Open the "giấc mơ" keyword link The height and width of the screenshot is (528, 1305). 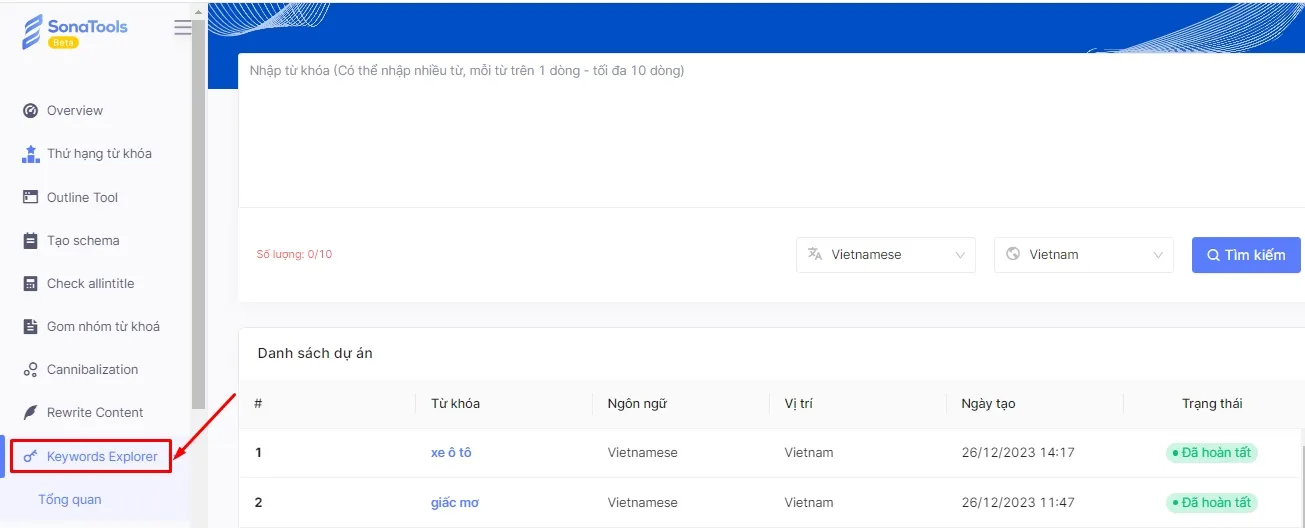coord(455,503)
